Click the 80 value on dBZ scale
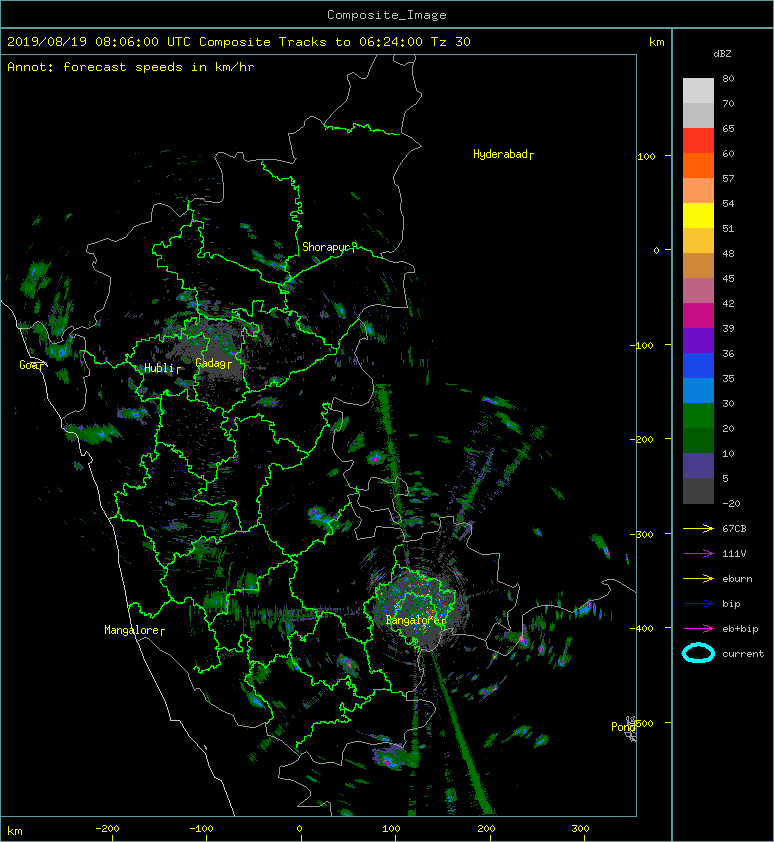 point(728,78)
